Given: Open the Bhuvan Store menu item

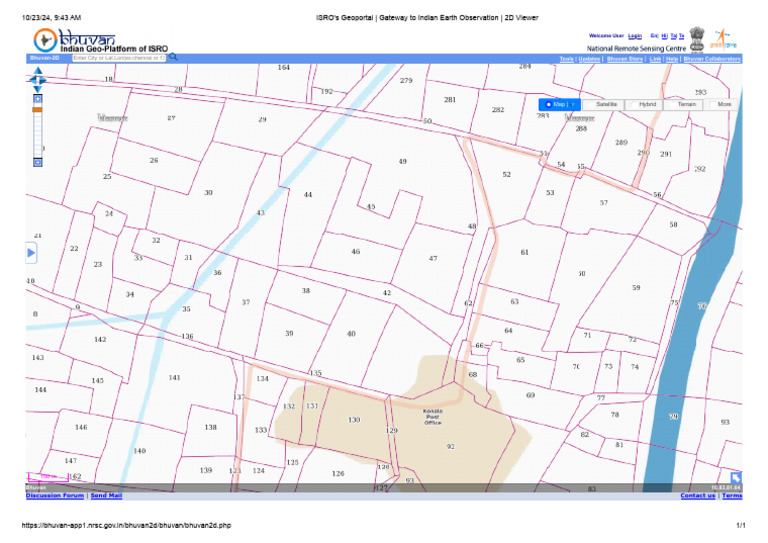Looking at the screenshot, I should (624, 59).
